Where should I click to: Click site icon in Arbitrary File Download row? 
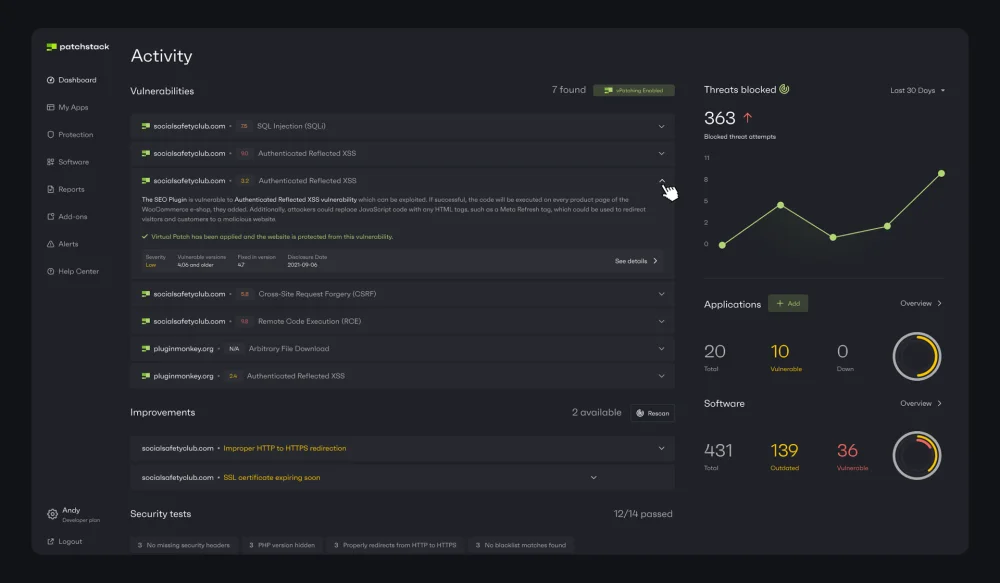tap(145, 349)
